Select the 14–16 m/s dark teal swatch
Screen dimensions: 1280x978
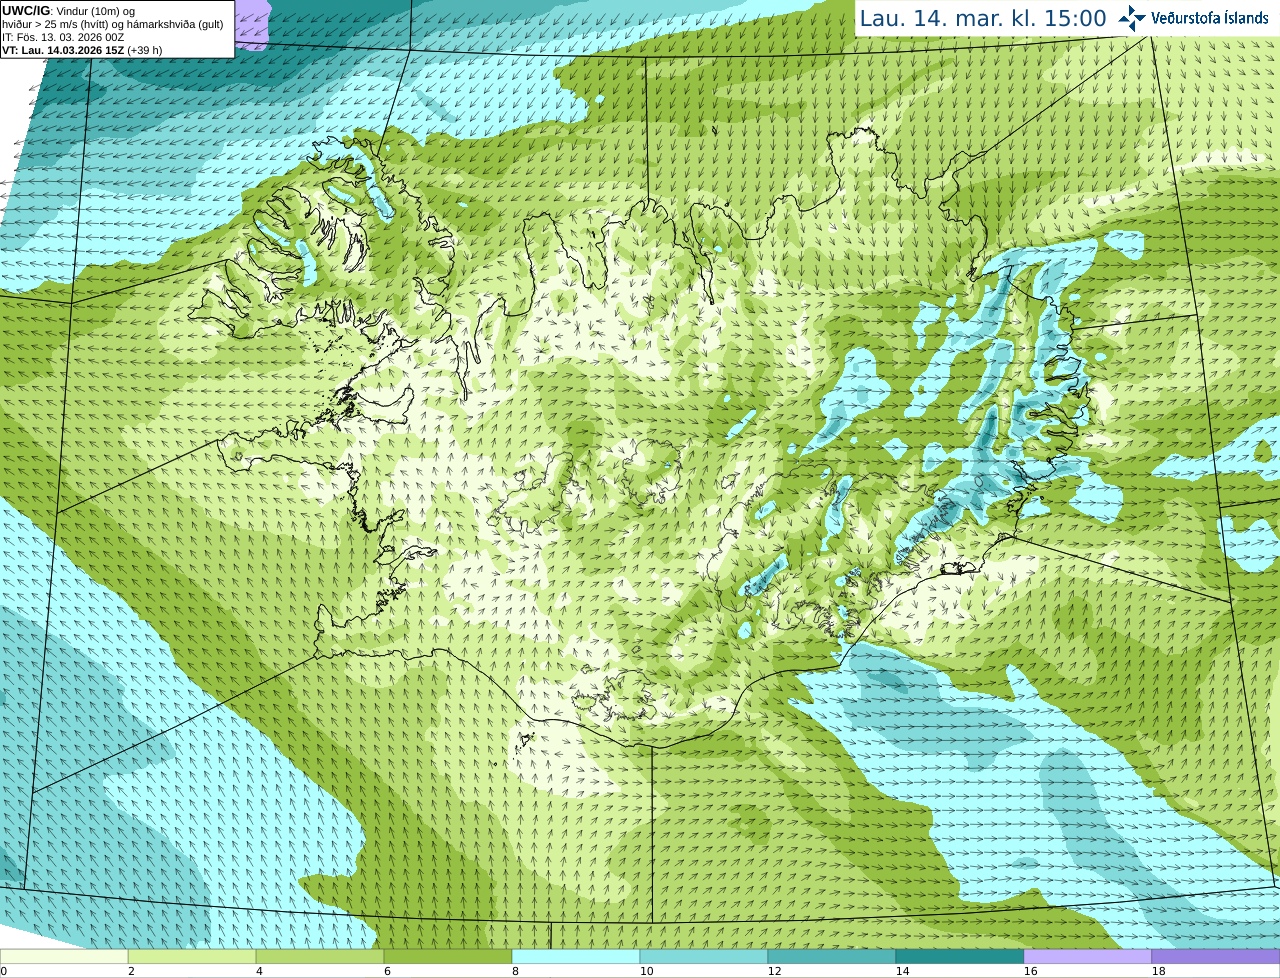coord(960,956)
